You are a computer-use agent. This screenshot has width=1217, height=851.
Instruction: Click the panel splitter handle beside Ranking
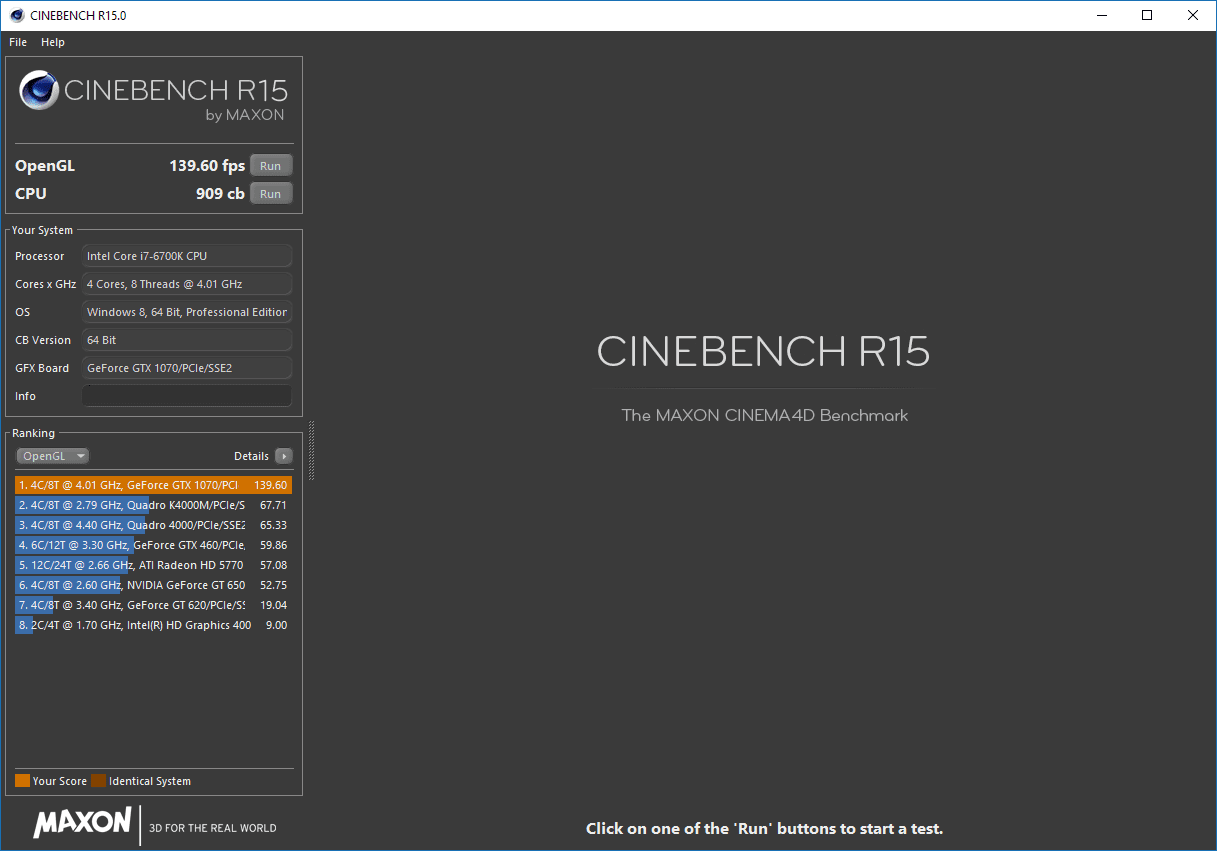pyautogui.click(x=312, y=450)
